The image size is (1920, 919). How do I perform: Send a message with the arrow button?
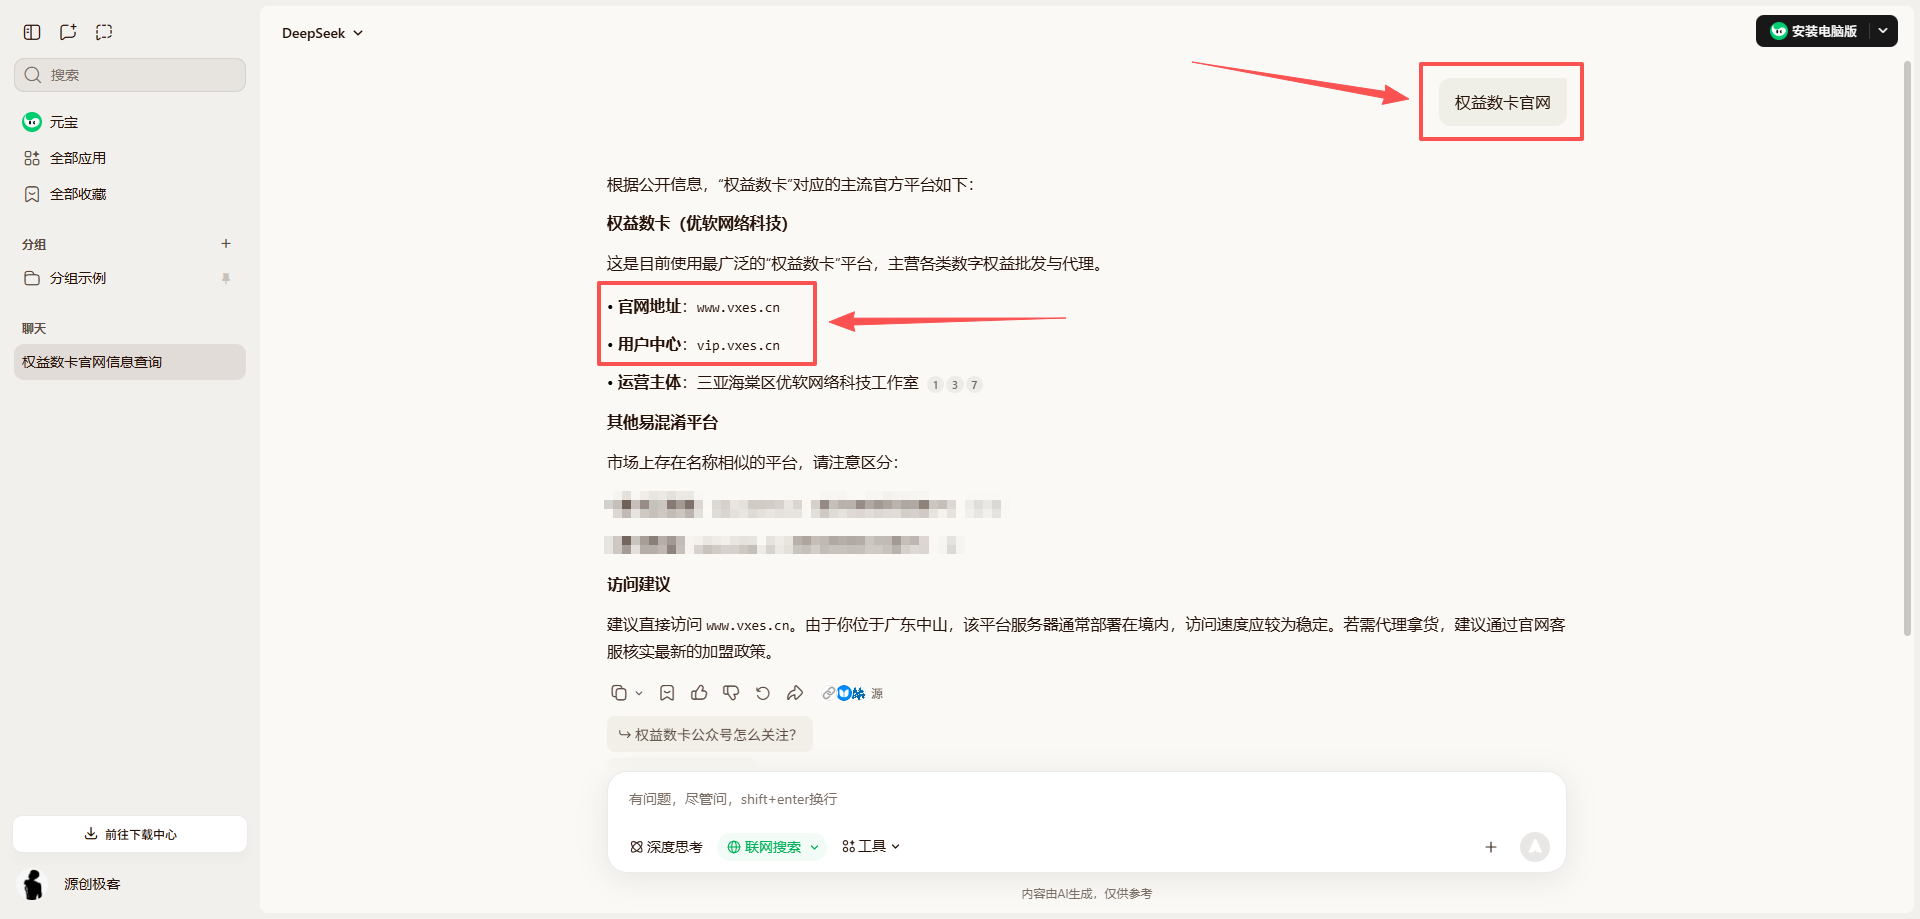coord(1536,846)
